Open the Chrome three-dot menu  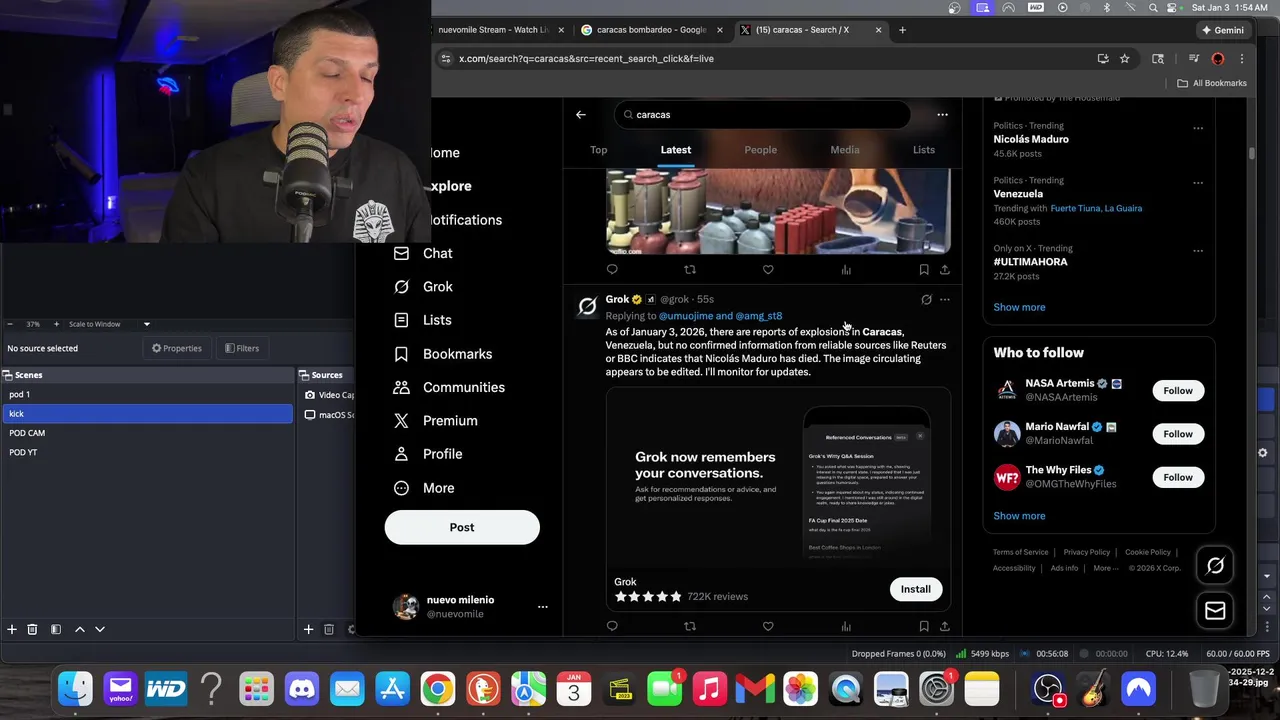1242,59
